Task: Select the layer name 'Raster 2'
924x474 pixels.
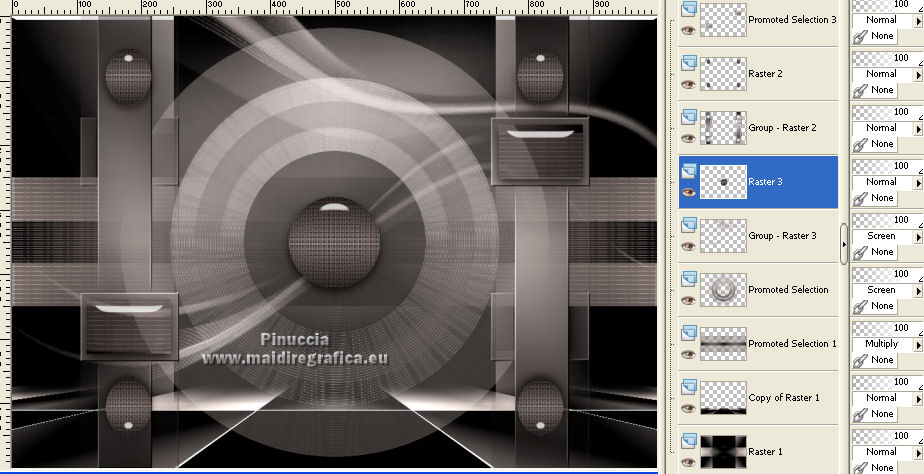Action: (x=765, y=74)
